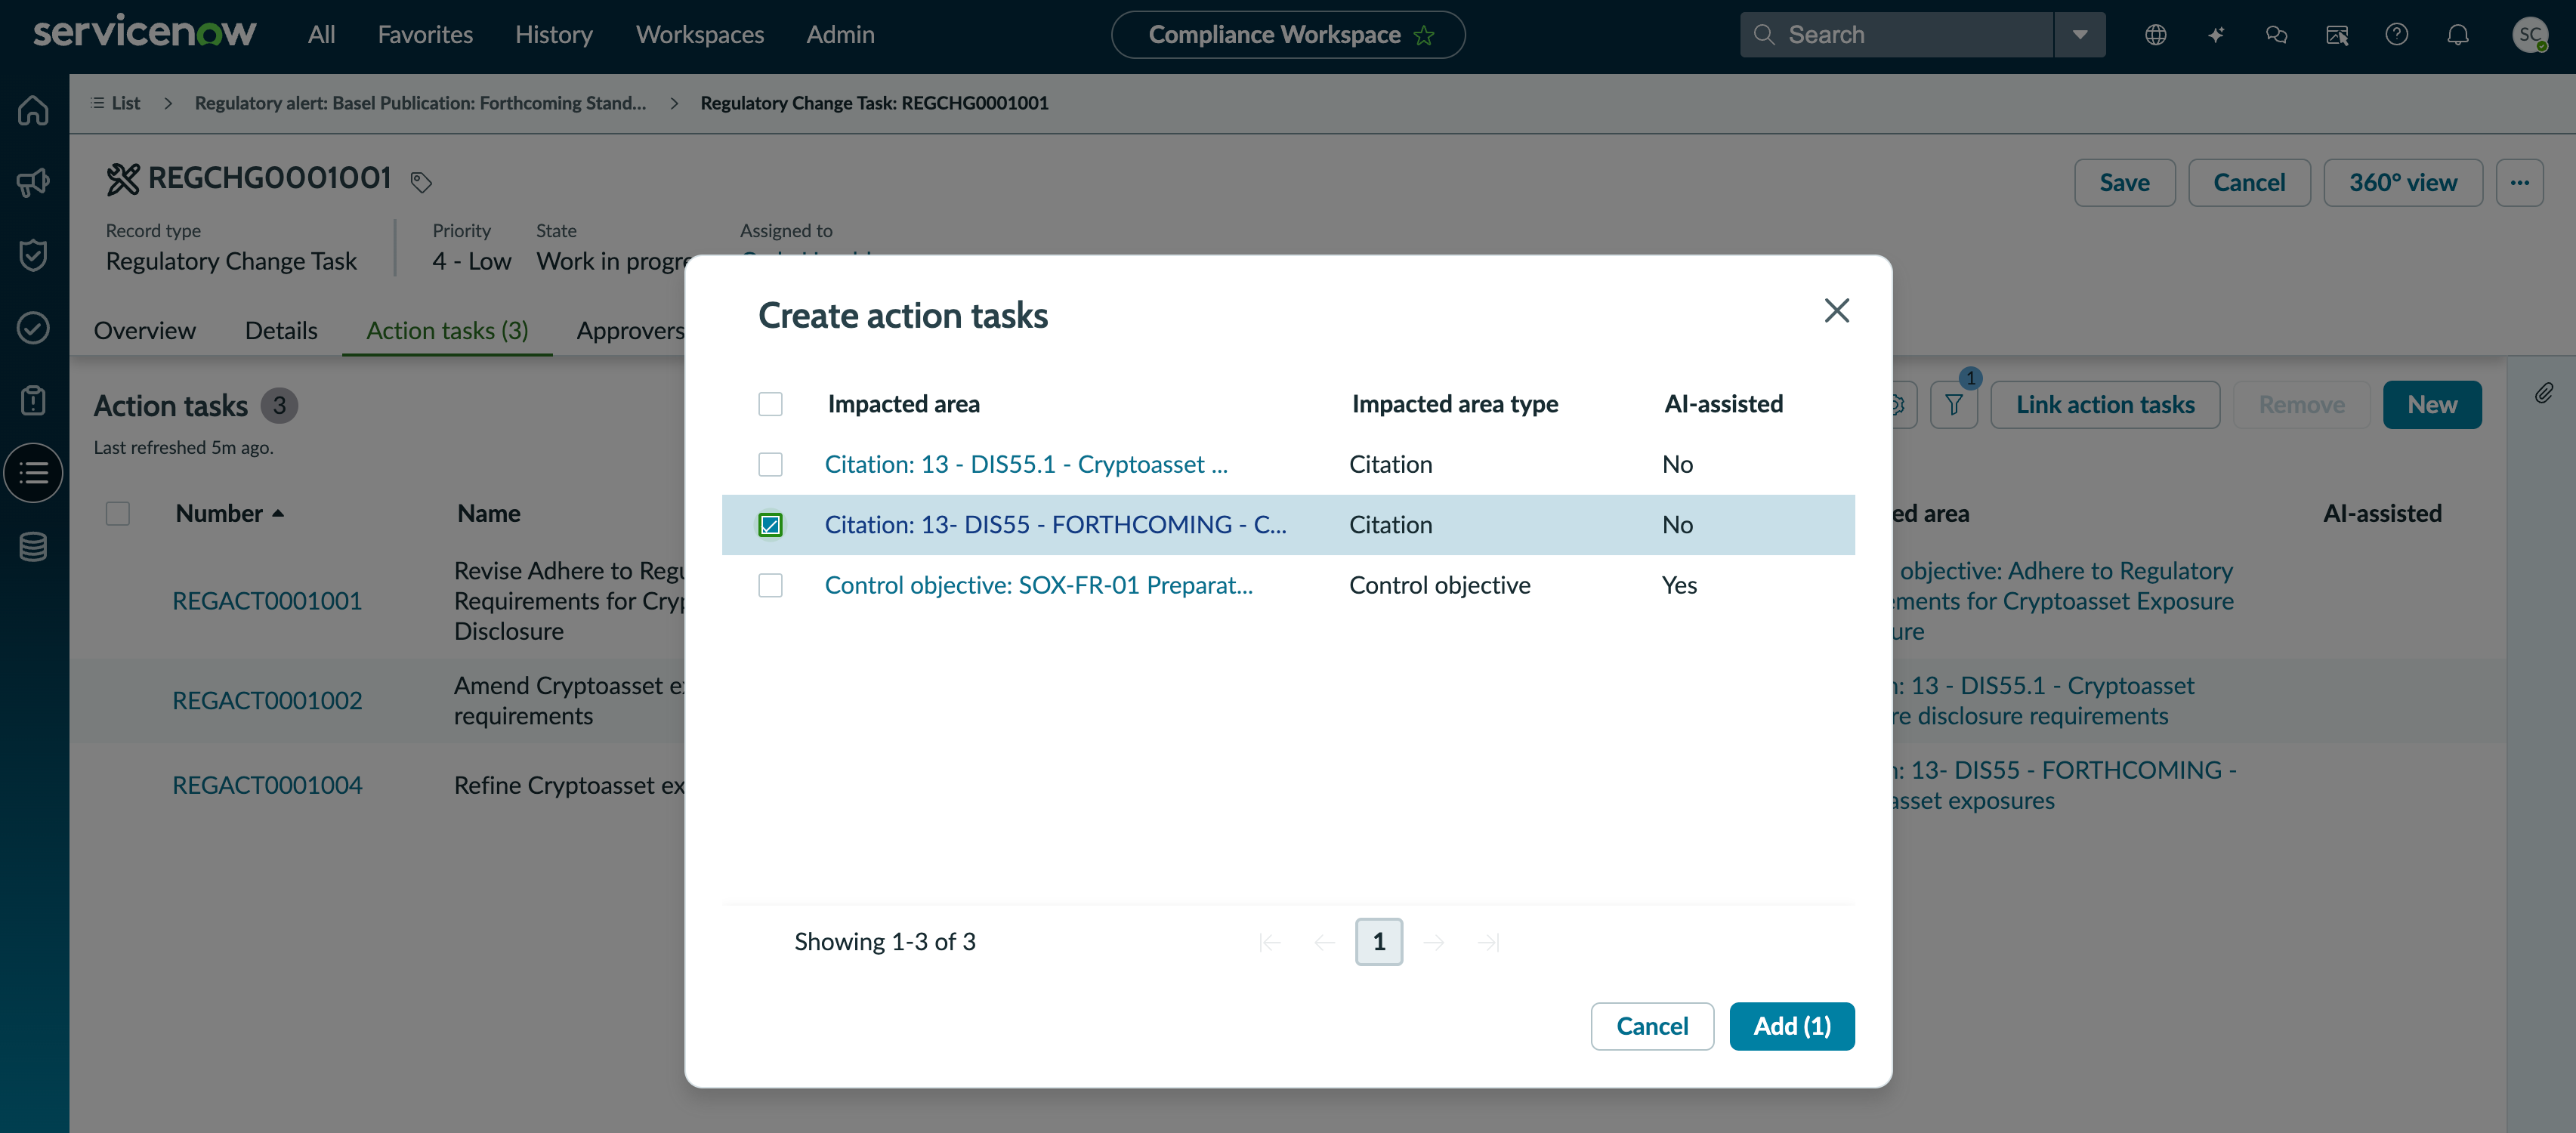This screenshot has height=1133, width=2576.
Task: Click Link action tasks button
Action: [2105, 405]
